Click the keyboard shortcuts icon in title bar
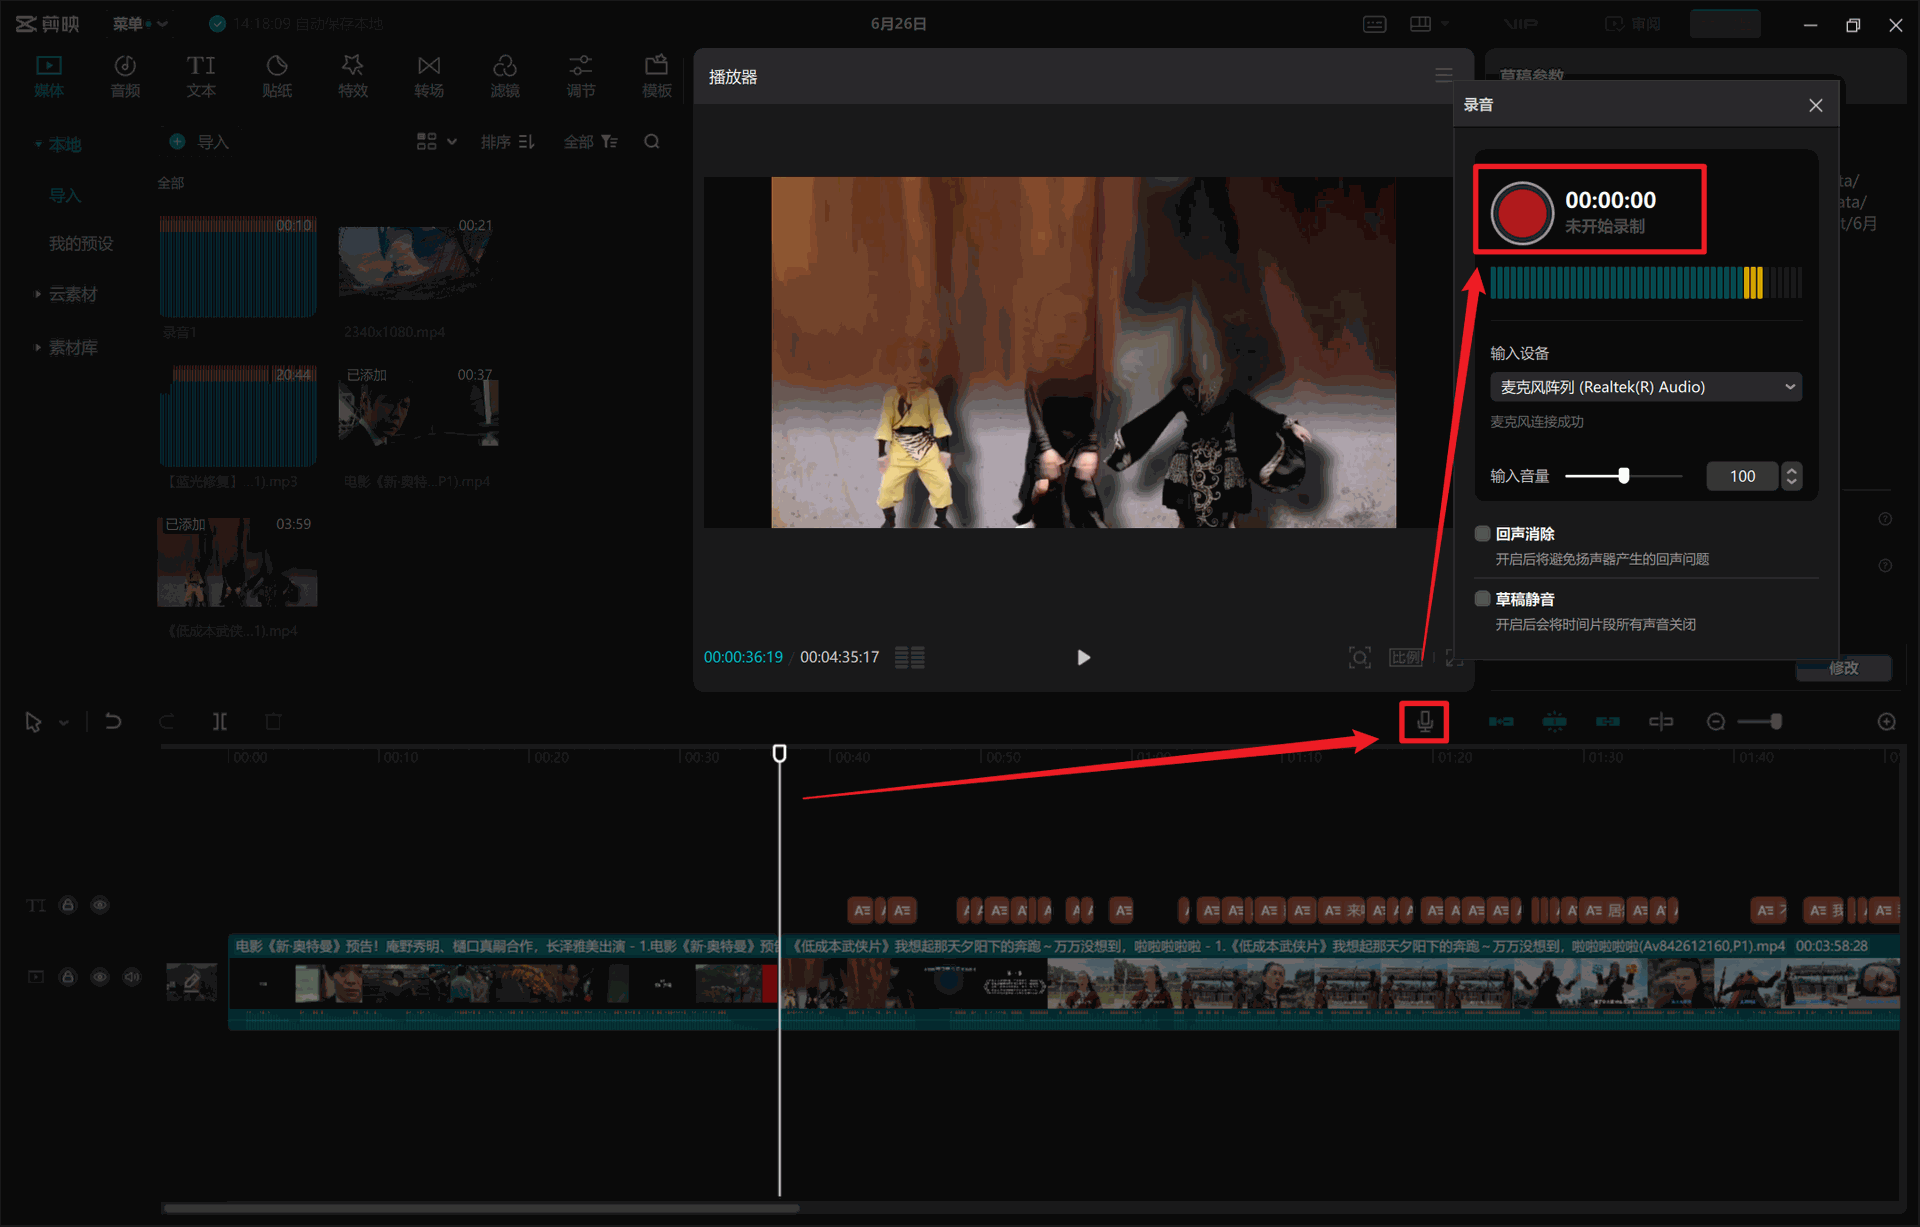This screenshot has width=1920, height=1227. [1374, 24]
